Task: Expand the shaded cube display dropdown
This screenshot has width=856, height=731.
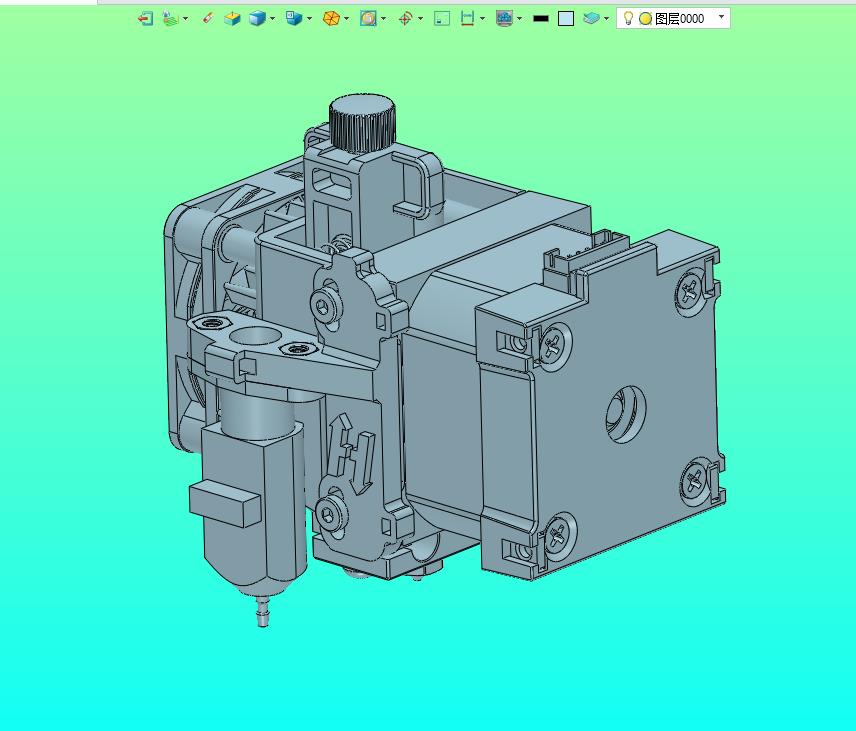Action: point(272,19)
